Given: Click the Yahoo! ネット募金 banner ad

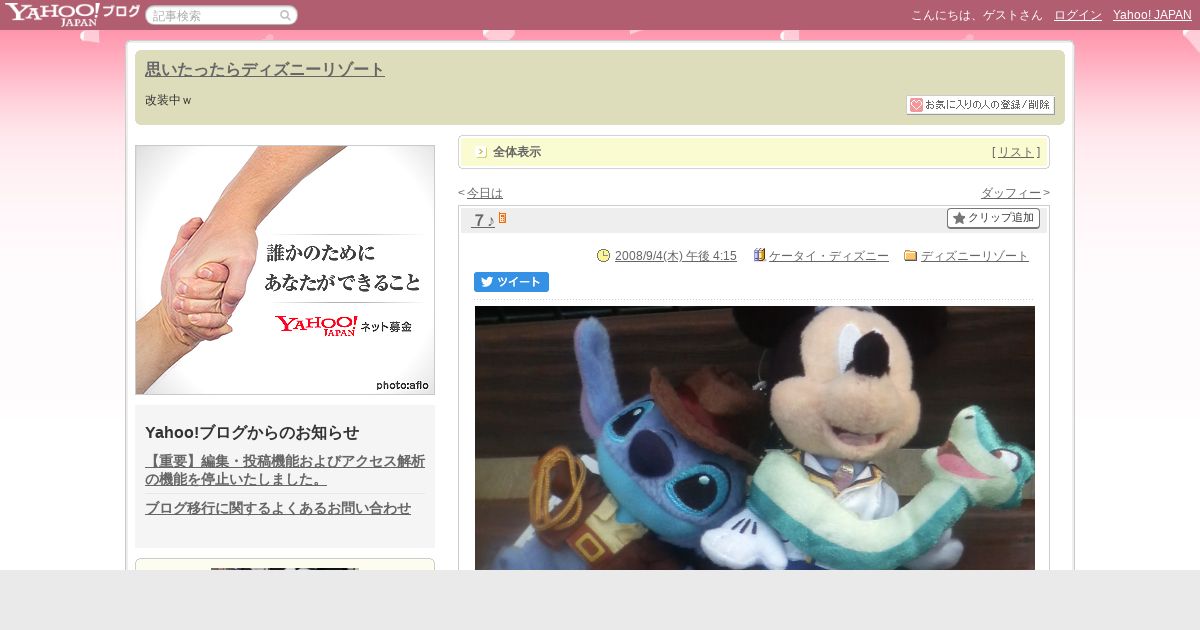Looking at the screenshot, I should (x=285, y=270).
